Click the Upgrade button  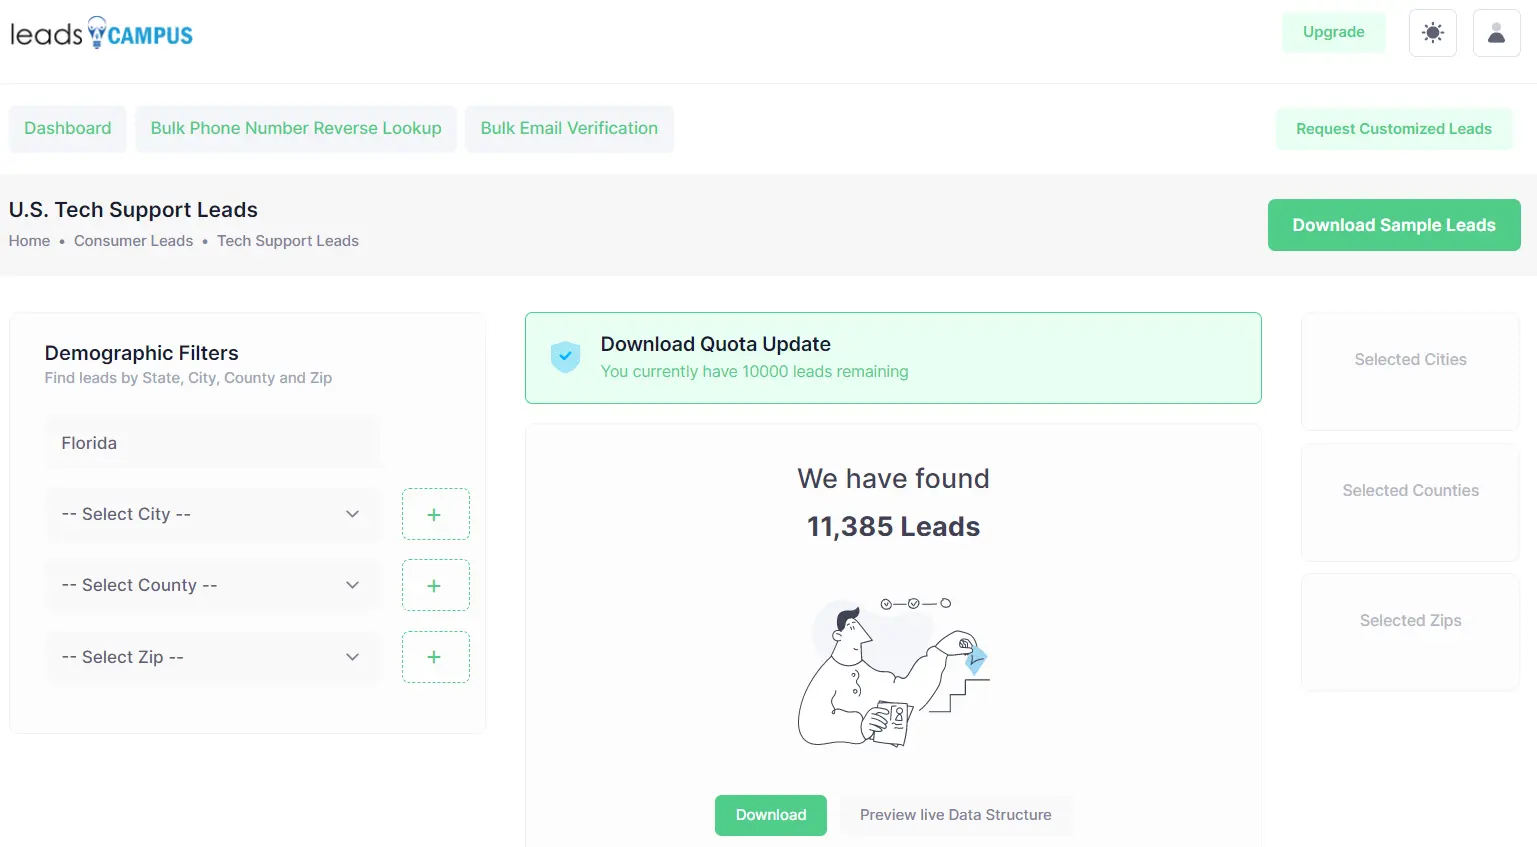pos(1334,32)
